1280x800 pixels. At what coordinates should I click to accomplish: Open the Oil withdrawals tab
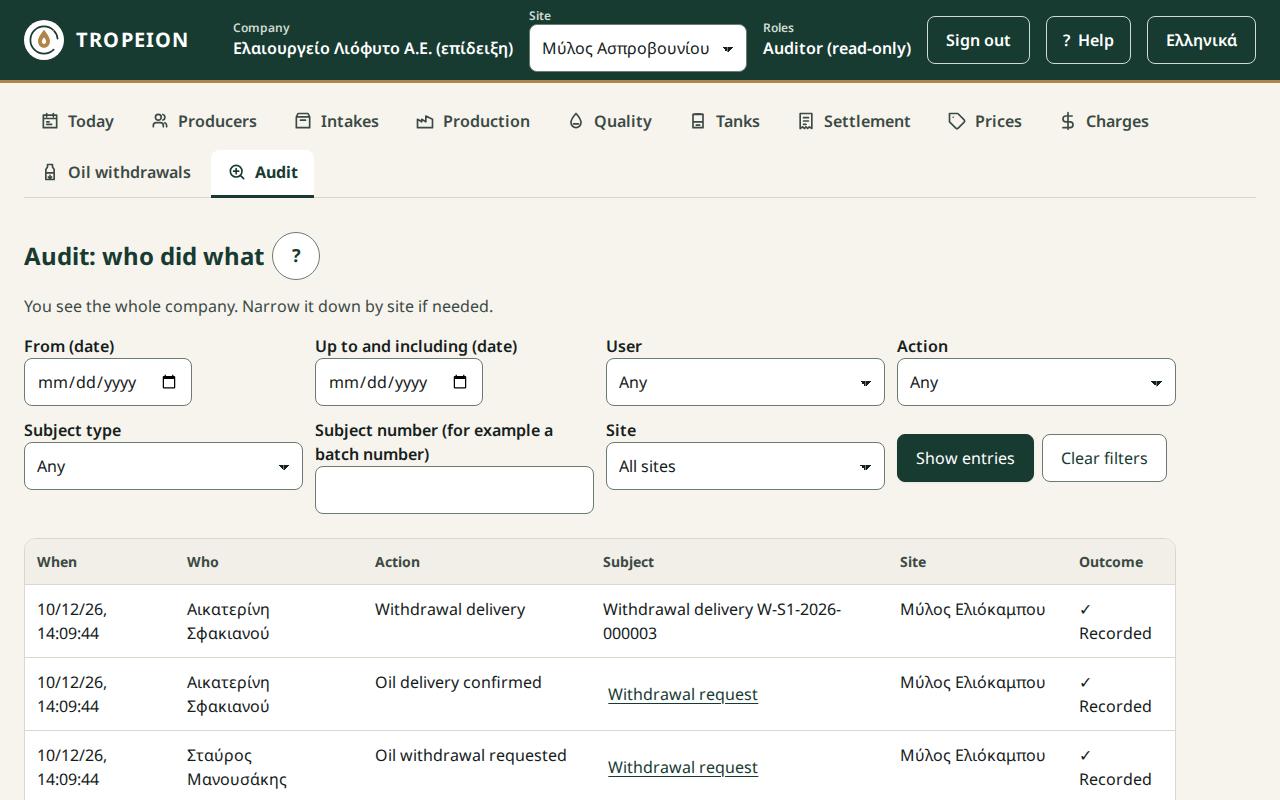click(116, 172)
